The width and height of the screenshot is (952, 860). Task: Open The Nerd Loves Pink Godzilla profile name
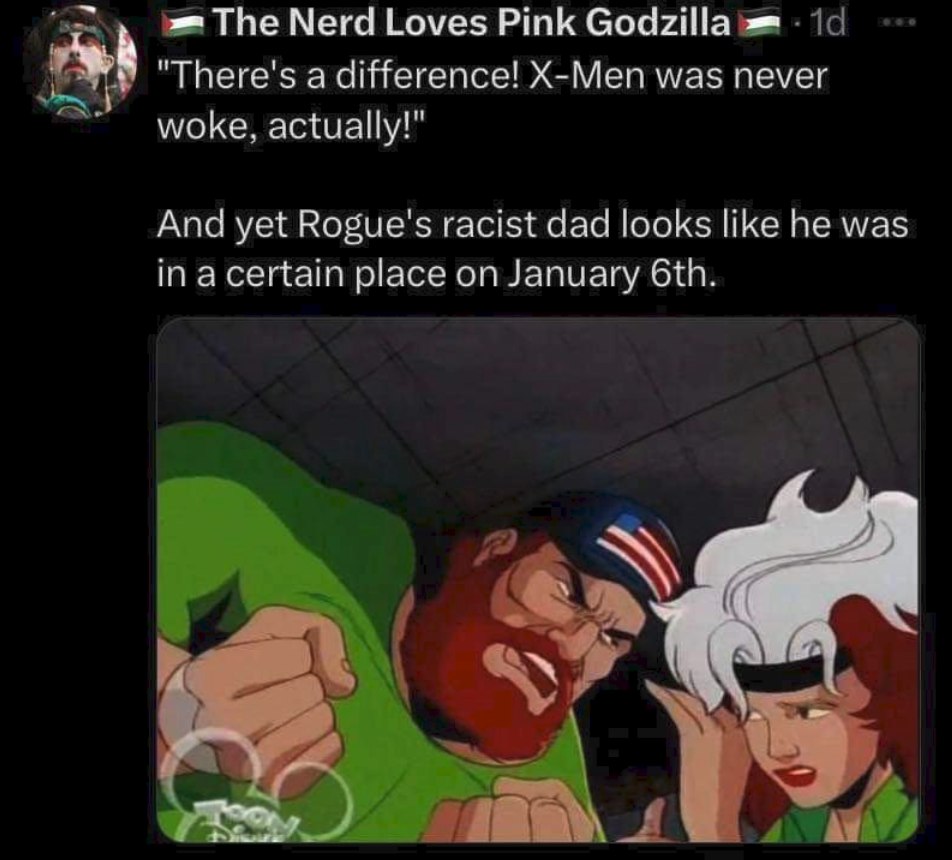pos(471,23)
